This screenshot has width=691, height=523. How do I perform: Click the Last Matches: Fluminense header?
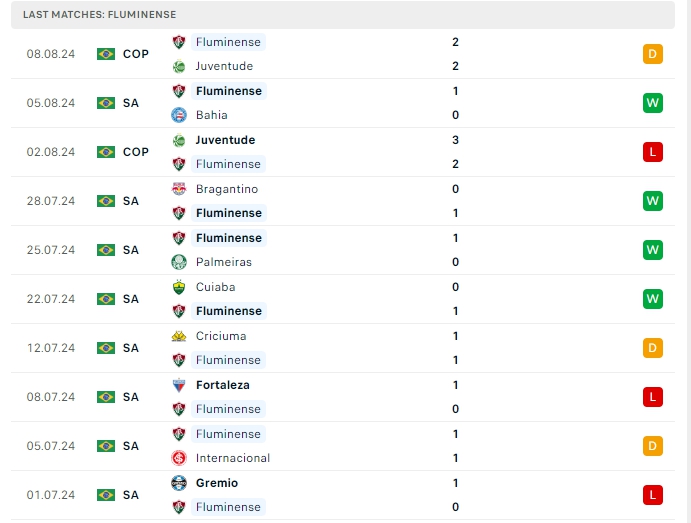[100, 15]
